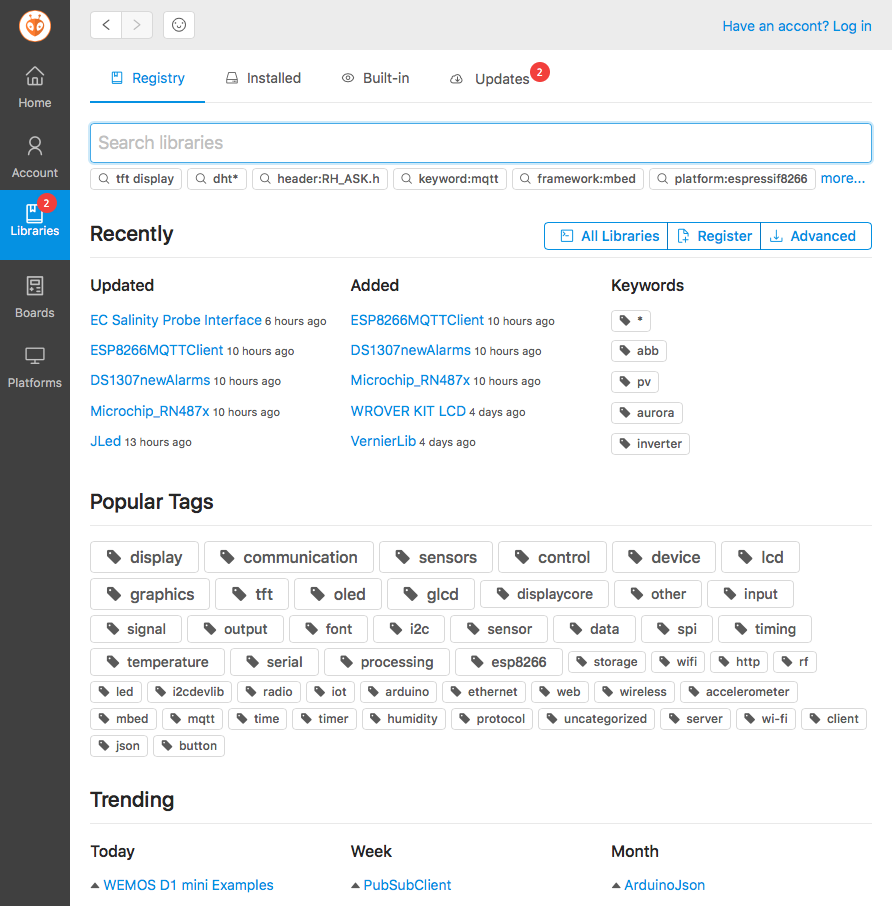Select the 'device' popular tag
The image size is (892, 906).
click(664, 557)
